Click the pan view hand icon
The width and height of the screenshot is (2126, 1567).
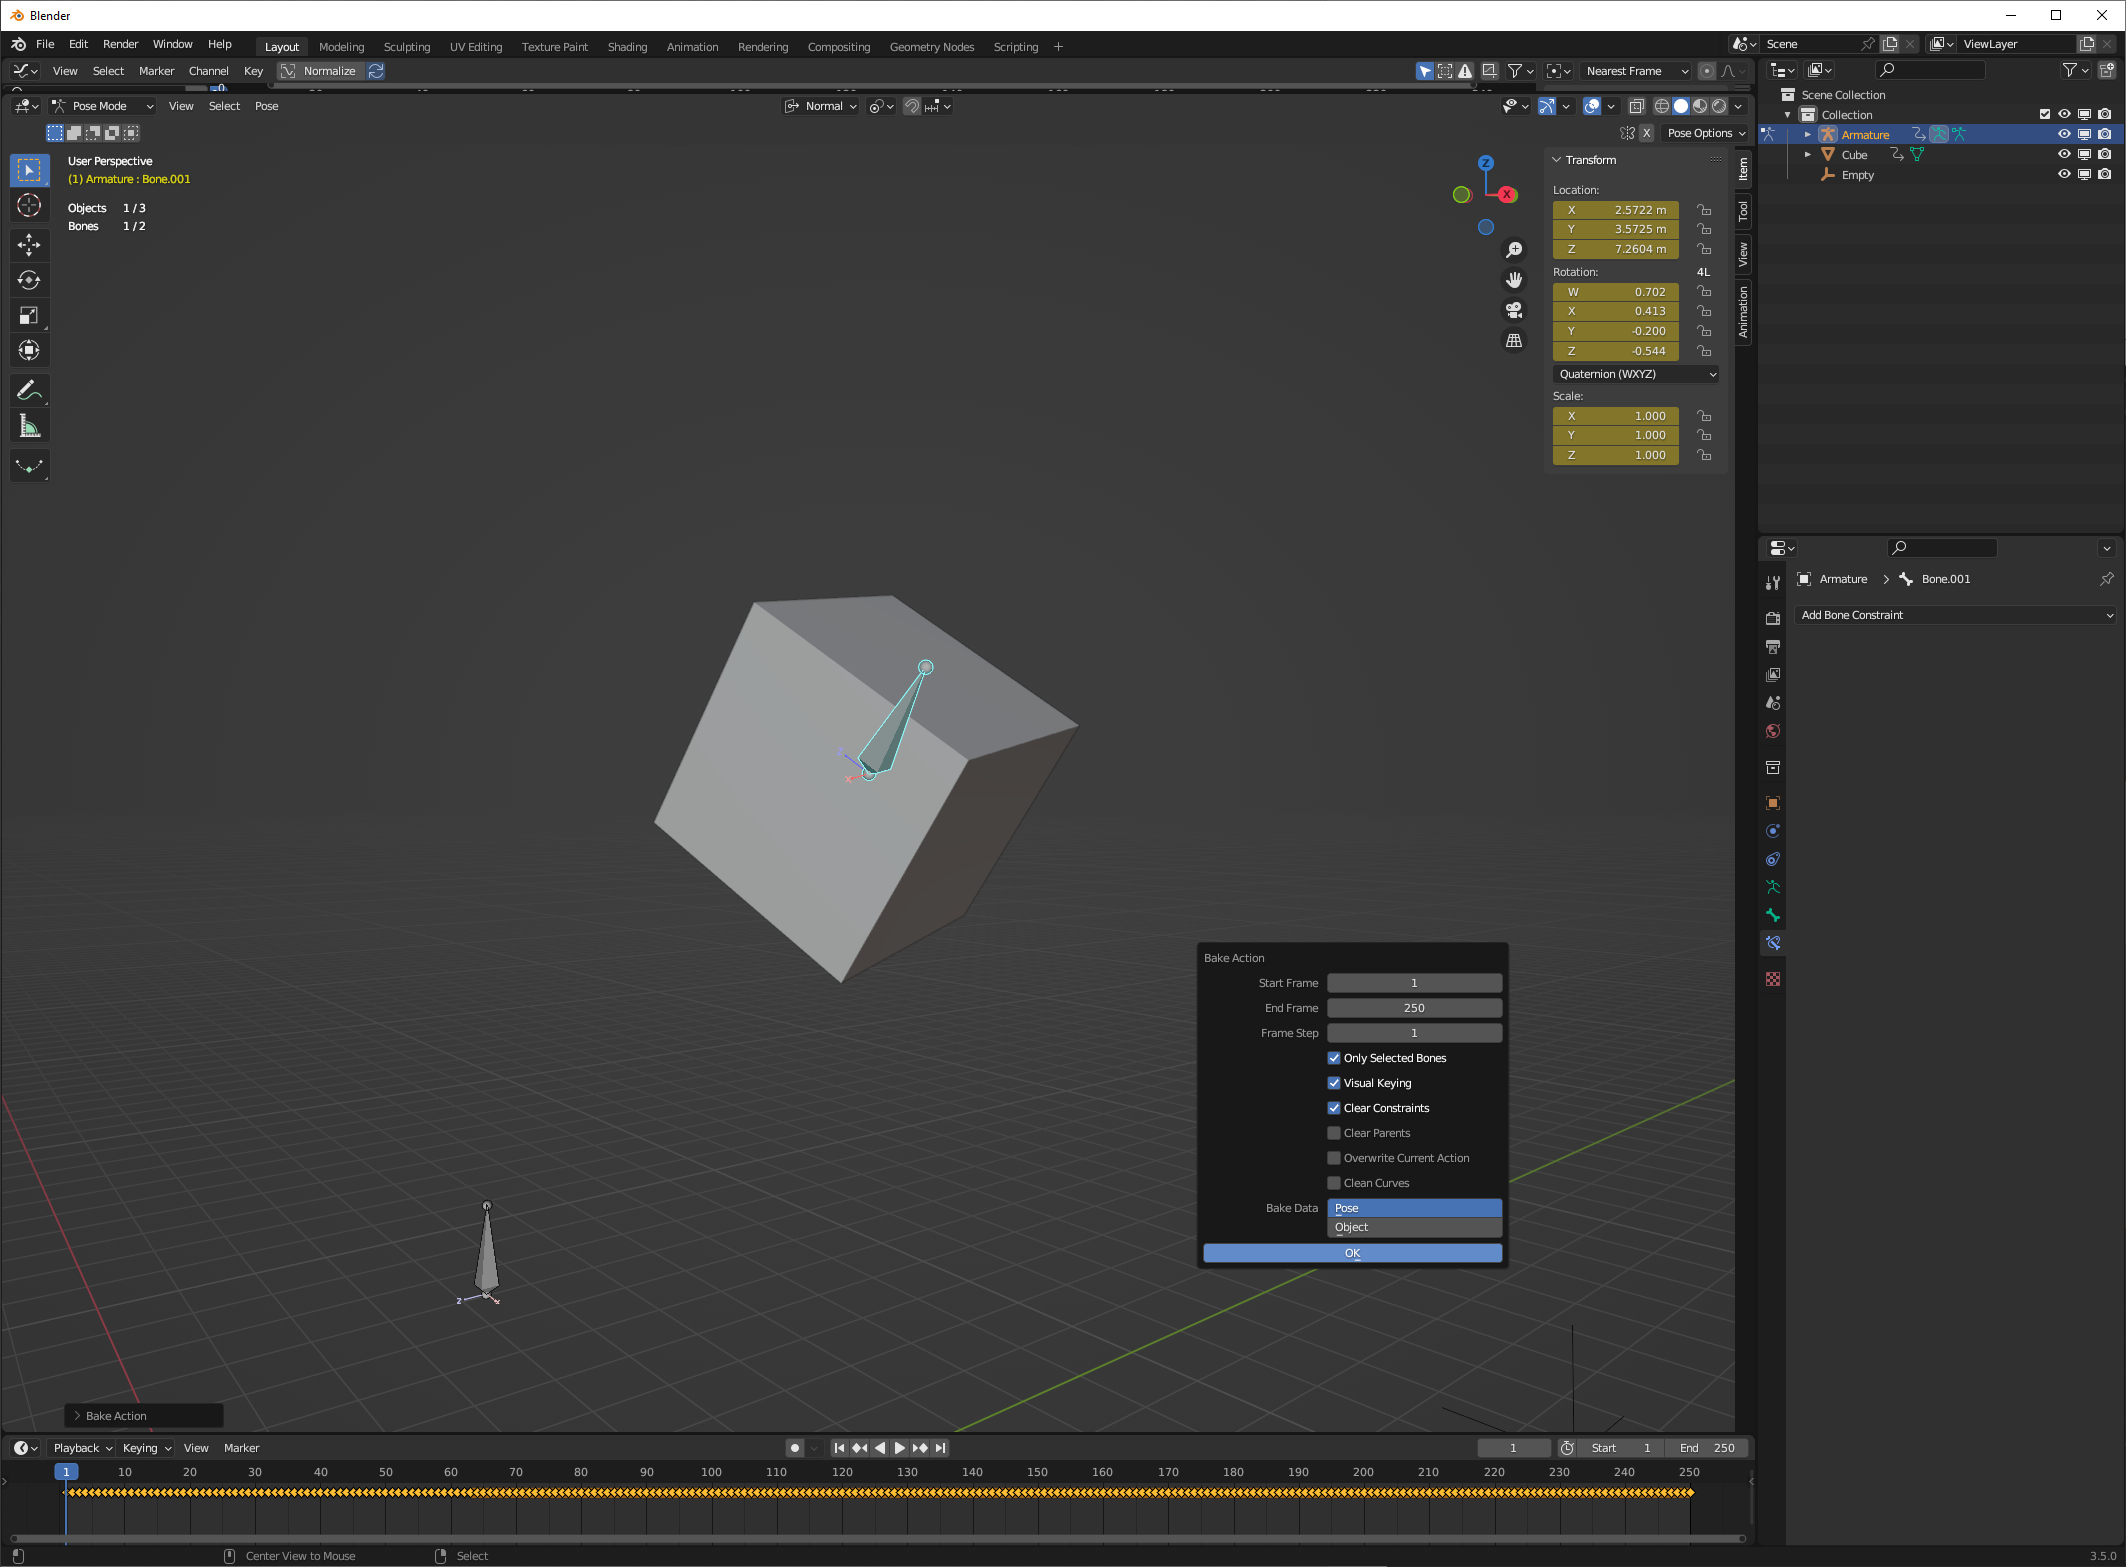pyautogui.click(x=1514, y=280)
